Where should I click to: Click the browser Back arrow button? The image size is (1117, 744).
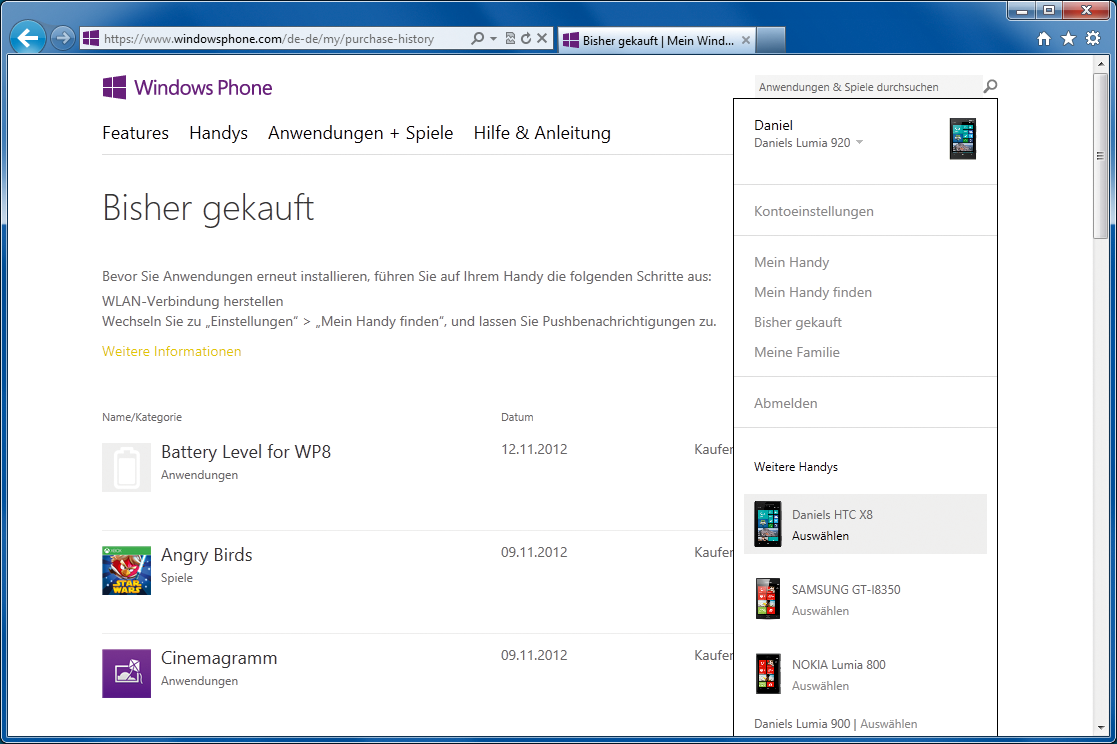point(28,38)
